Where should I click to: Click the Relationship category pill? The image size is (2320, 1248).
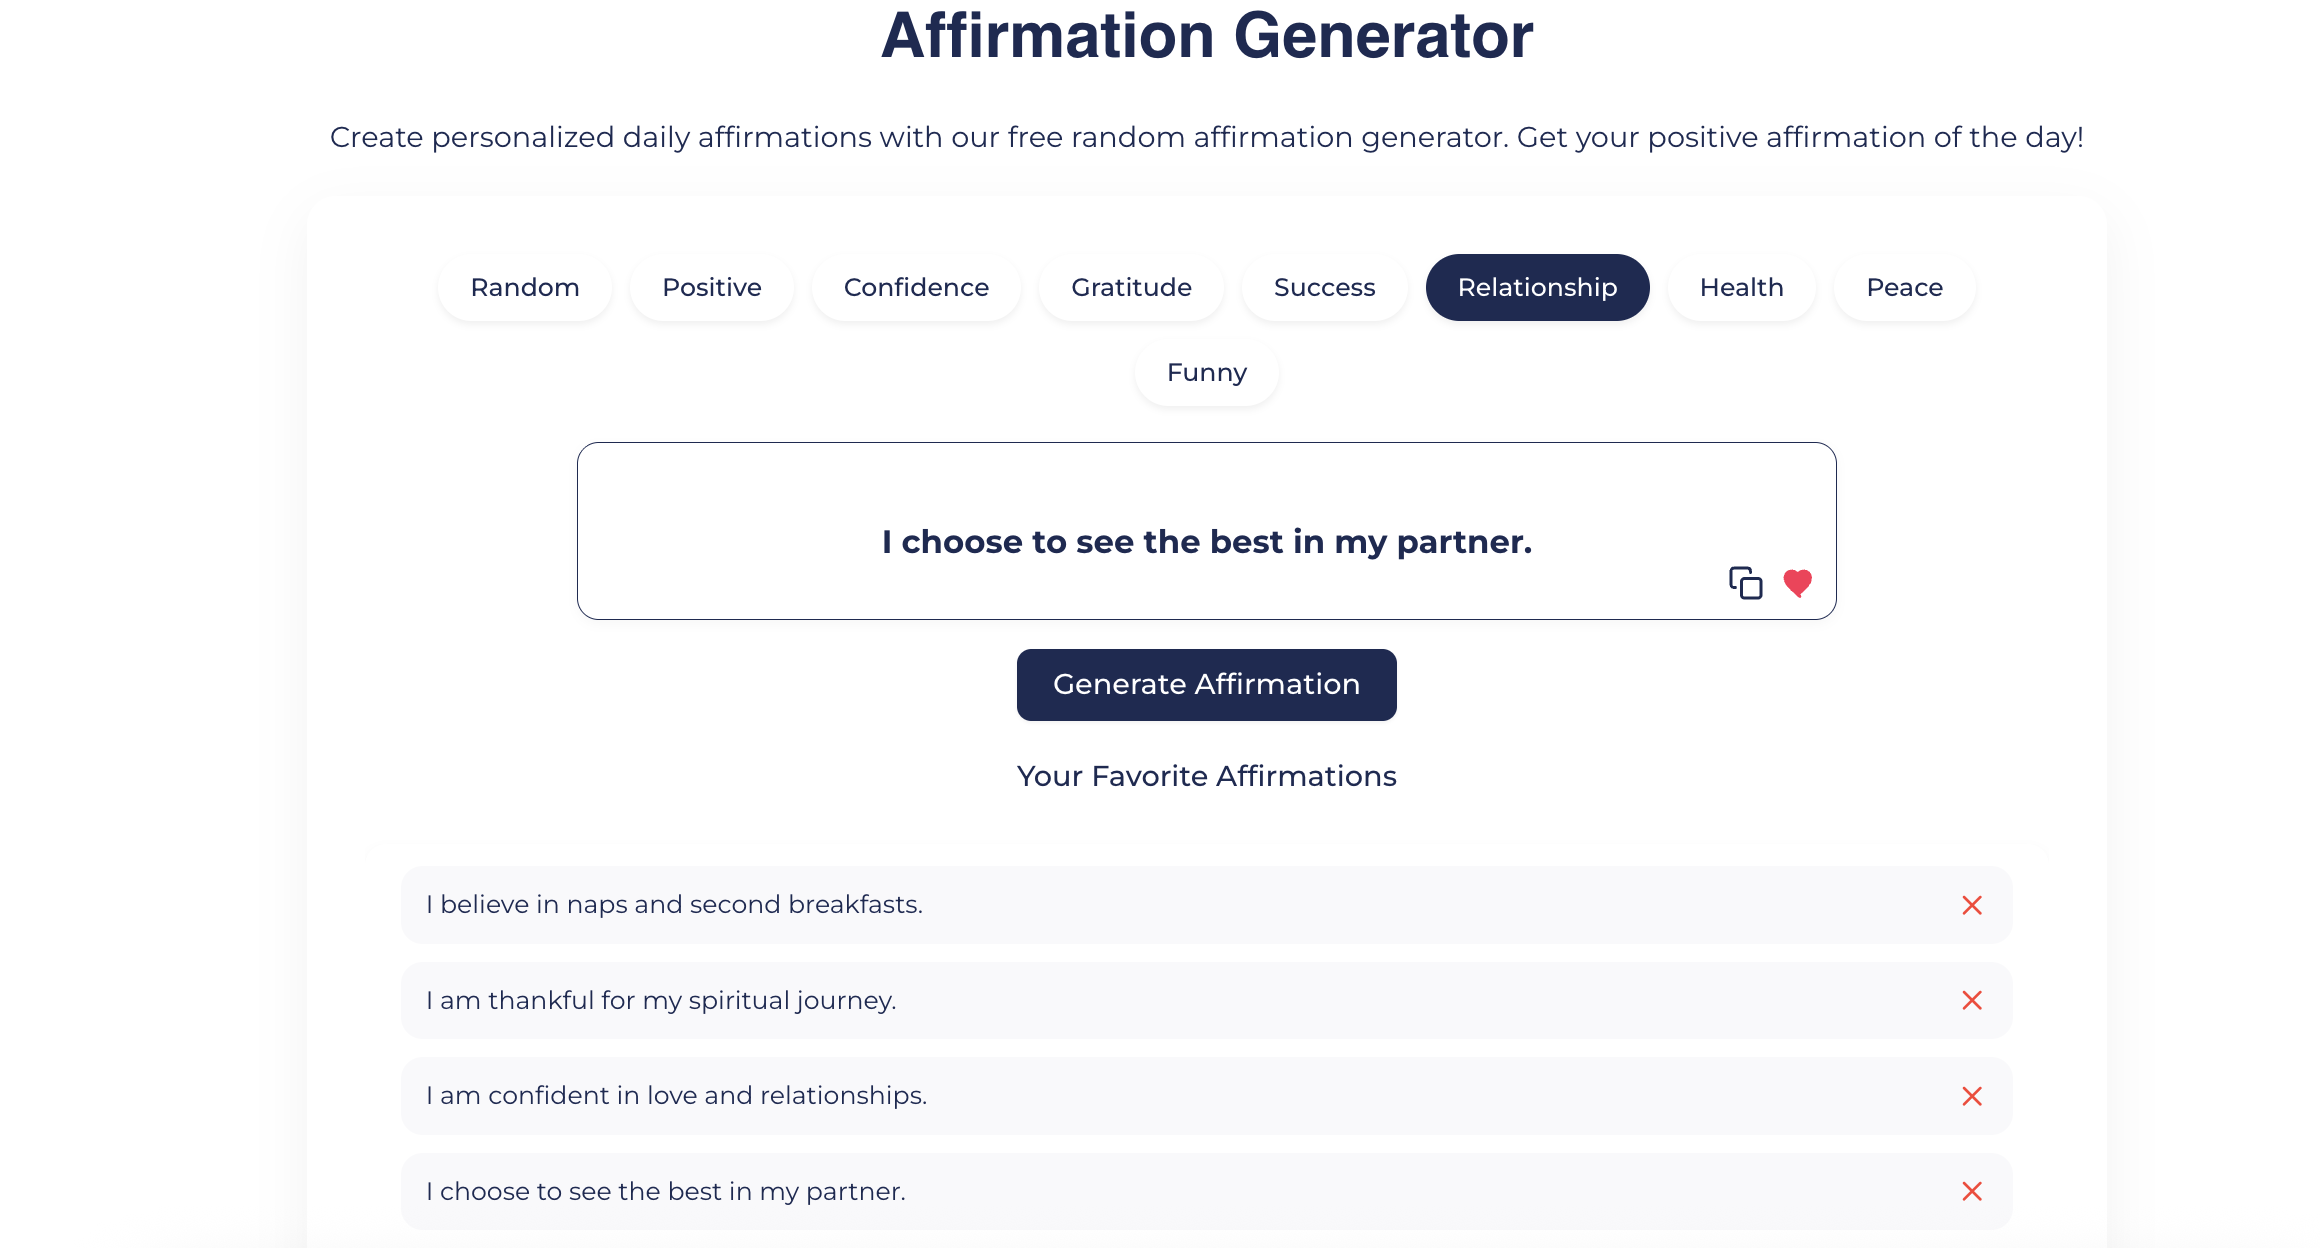(x=1537, y=287)
